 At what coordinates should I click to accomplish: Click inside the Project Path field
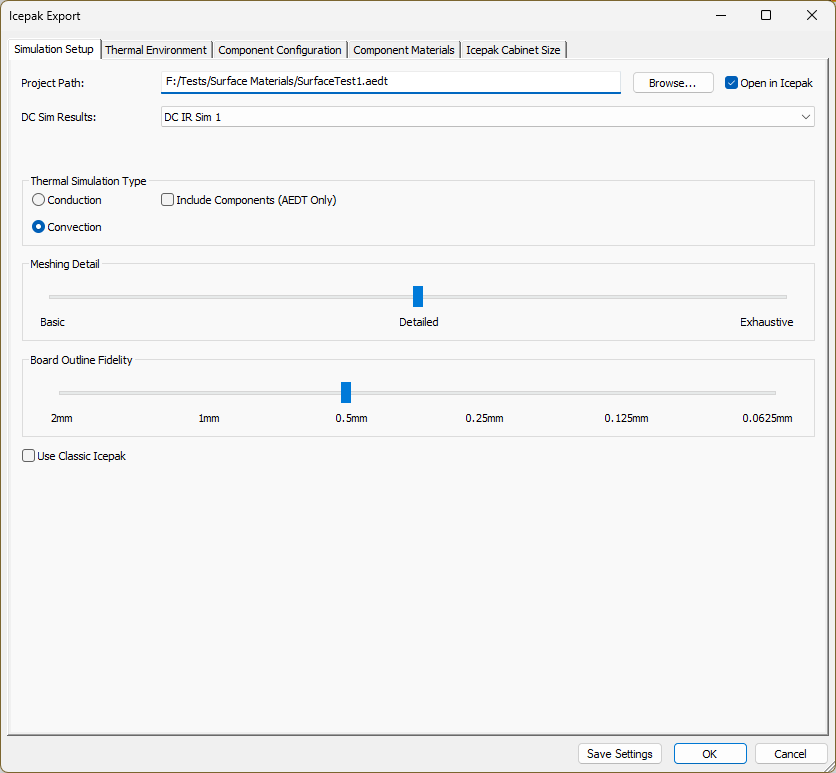[390, 82]
